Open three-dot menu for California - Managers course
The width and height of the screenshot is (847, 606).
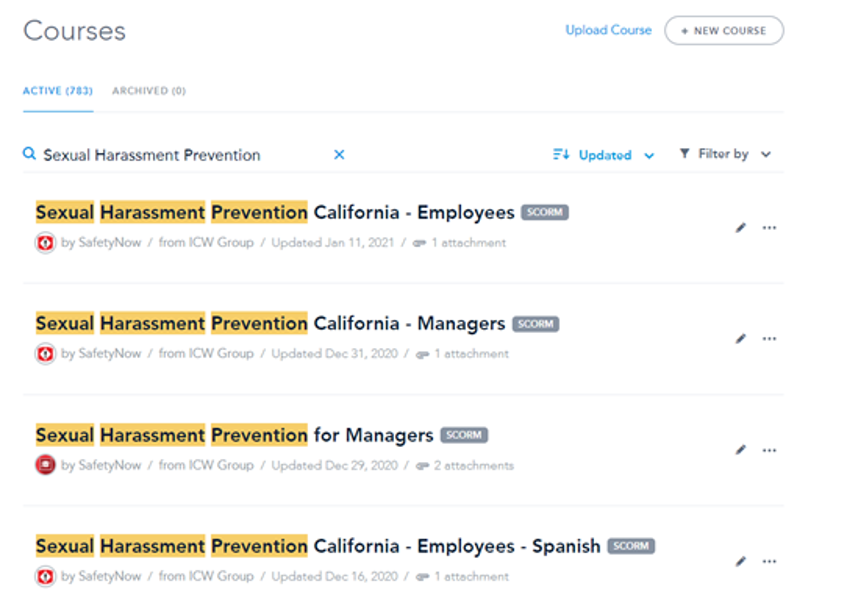pyautogui.click(x=769, y=339)
